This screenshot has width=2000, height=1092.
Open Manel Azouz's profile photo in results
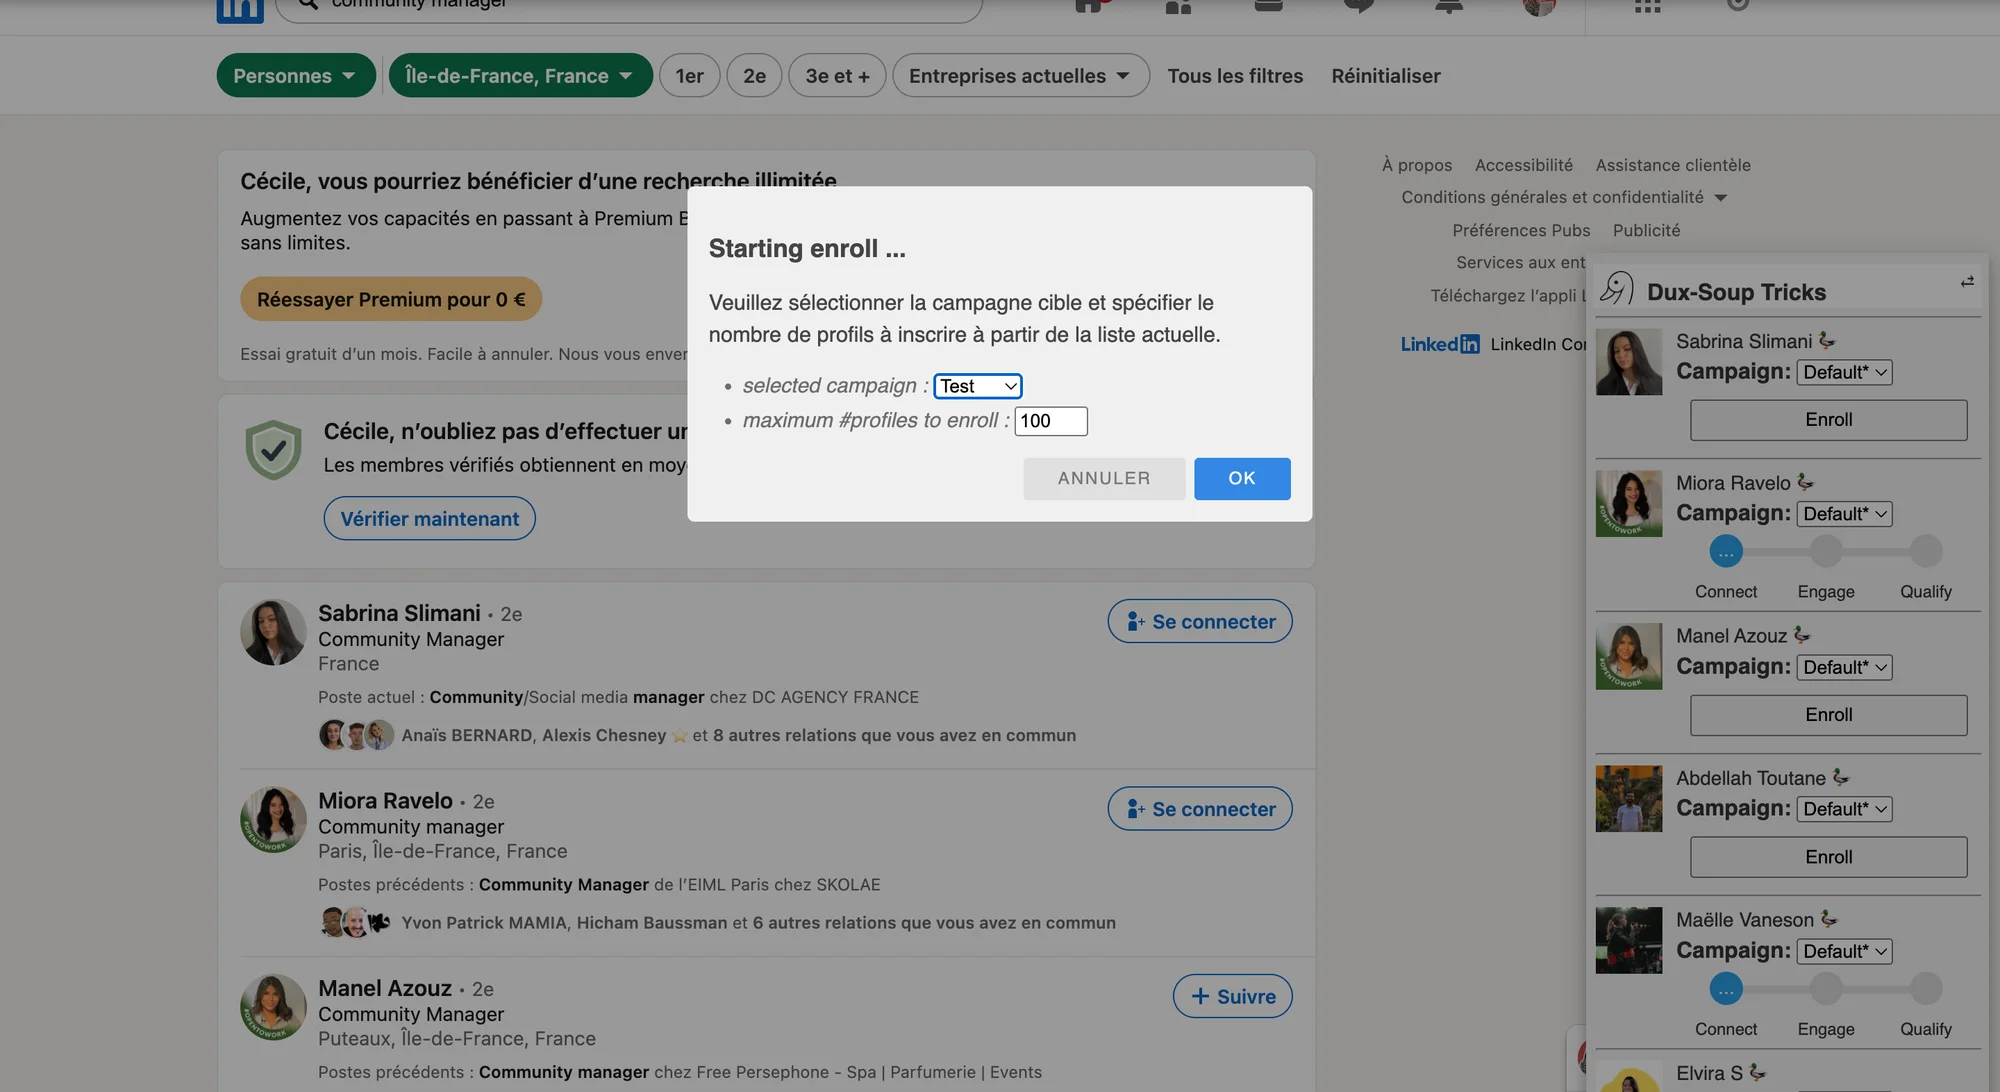click(273, 1007)
